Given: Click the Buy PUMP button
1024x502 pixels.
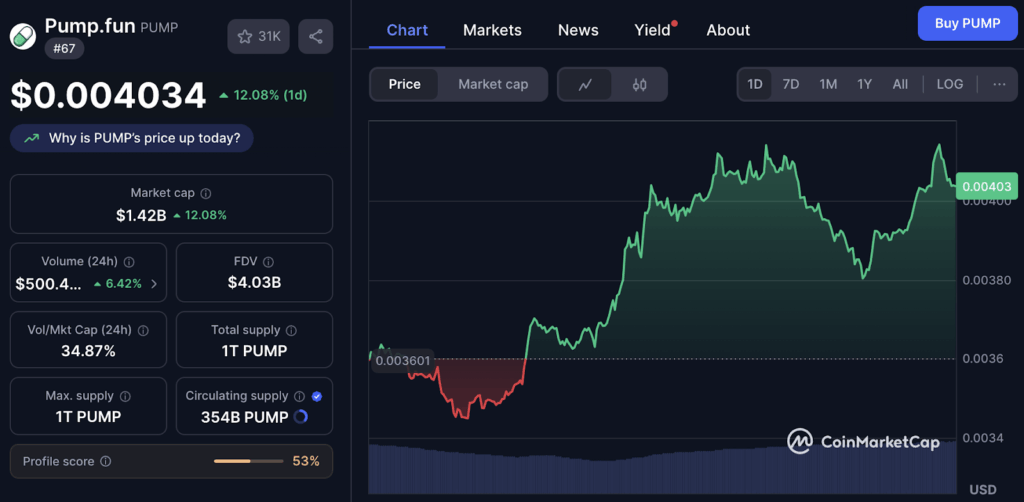Looking at the screenshot, I should pyautogui.click(x=966, y=23).
